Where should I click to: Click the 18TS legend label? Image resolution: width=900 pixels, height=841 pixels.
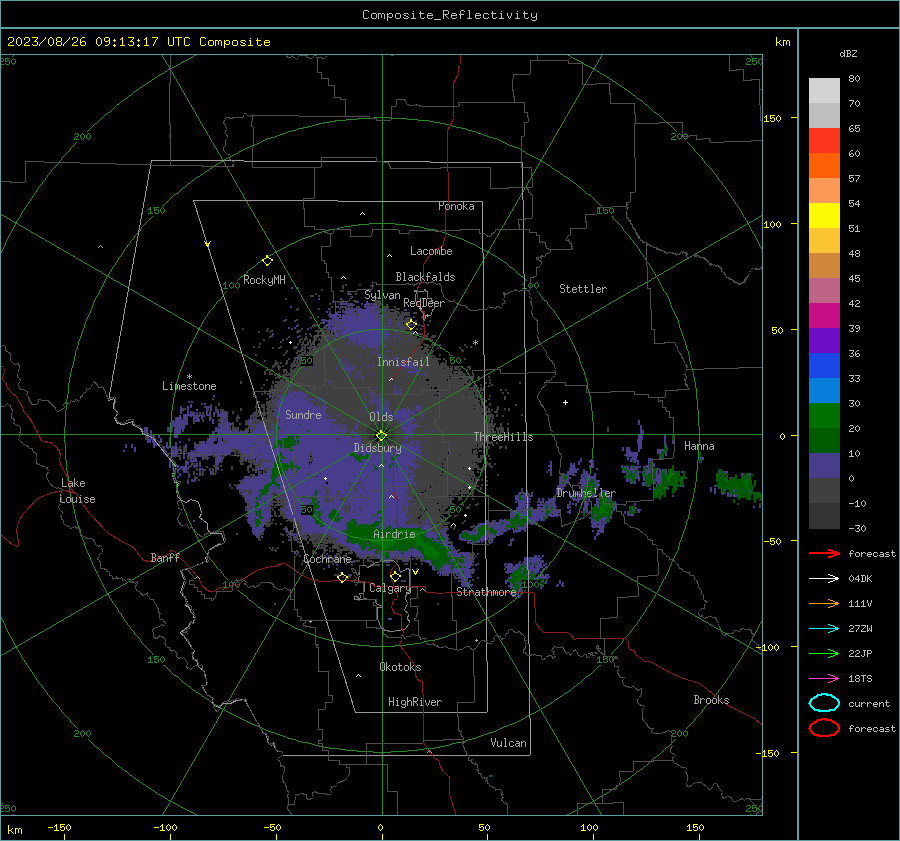click(x=860, y=679)
